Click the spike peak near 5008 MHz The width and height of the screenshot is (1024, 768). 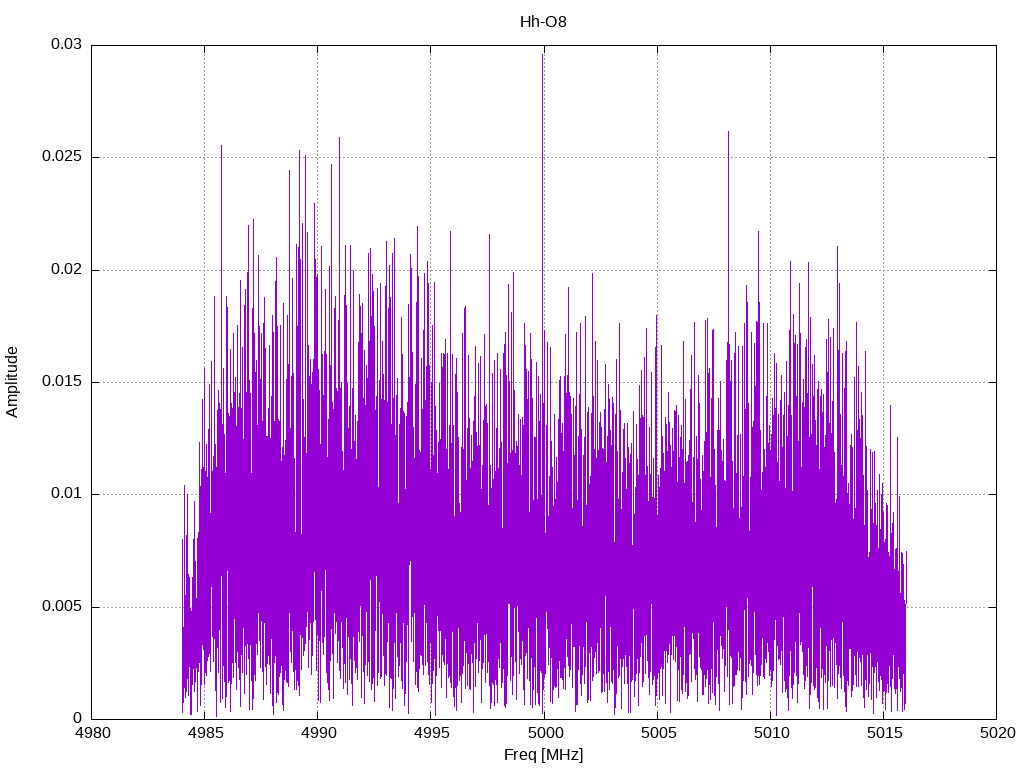728,133
